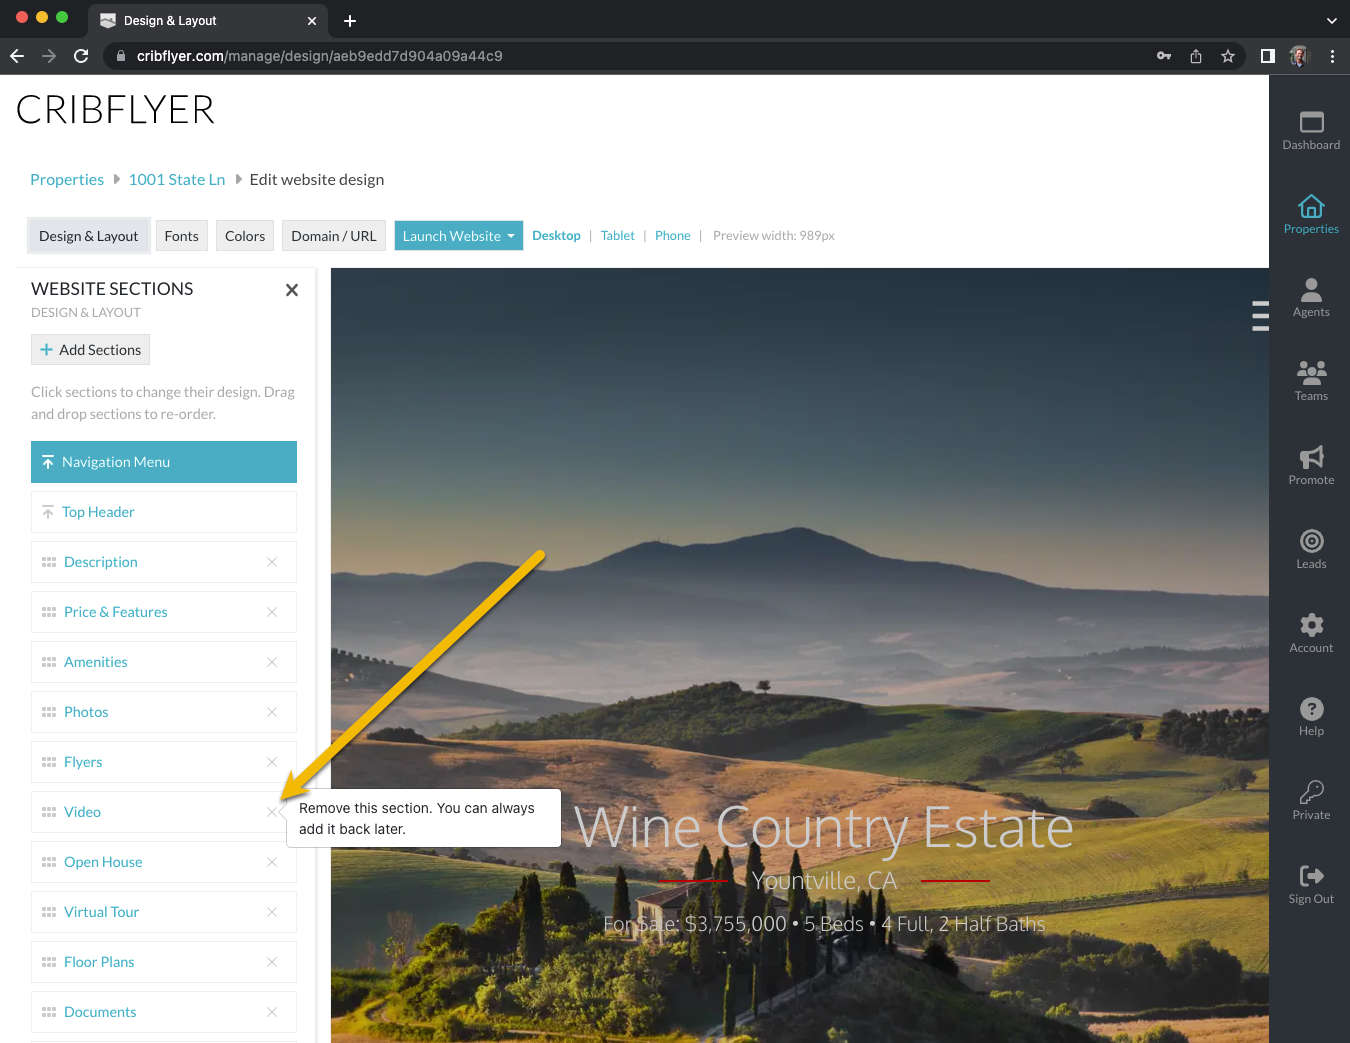This screenshot has height=1043, width=1350.
Task: Click the CRIBFLYER logo
Action: coord(116,110)
